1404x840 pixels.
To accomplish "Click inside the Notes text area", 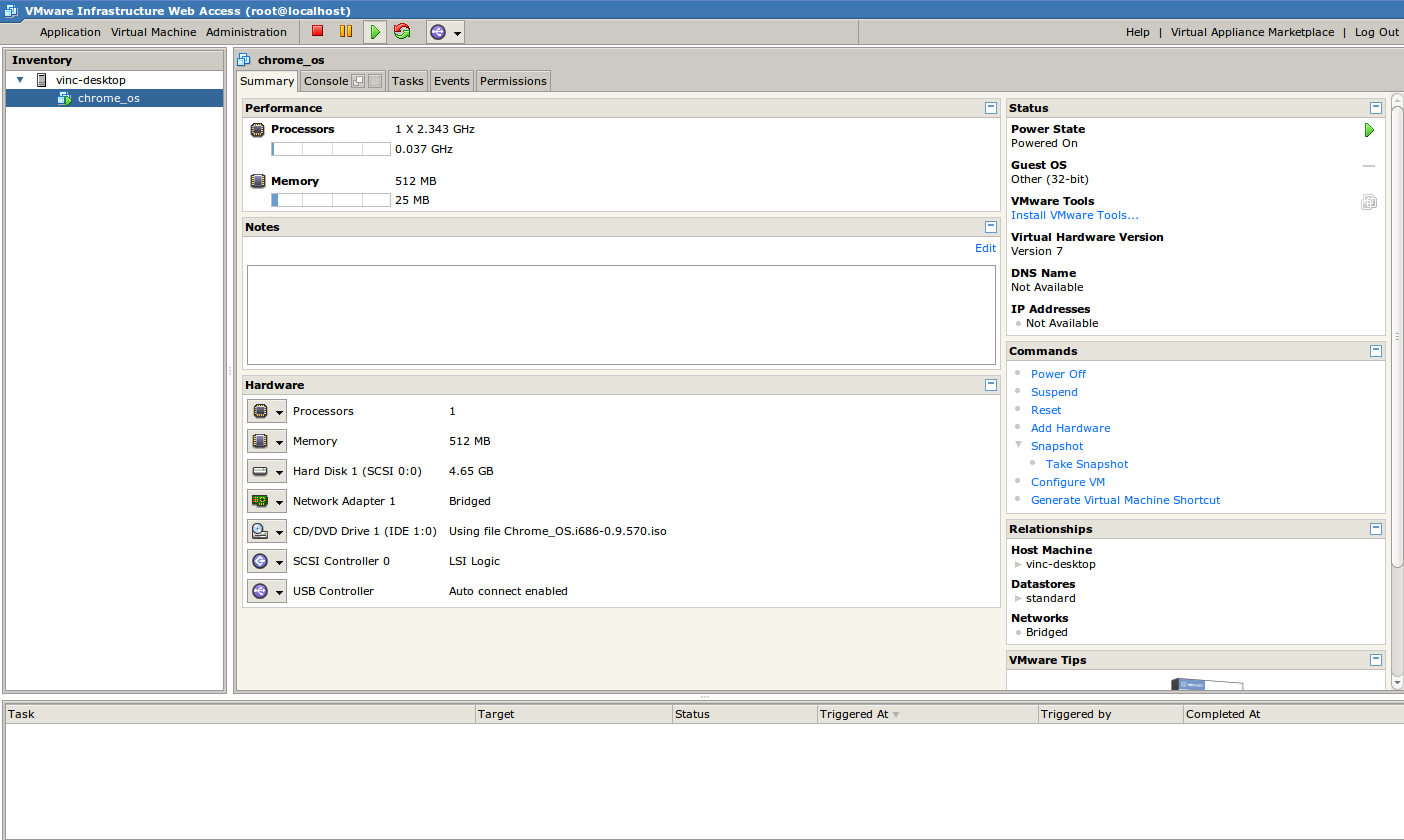I will 621,315.
